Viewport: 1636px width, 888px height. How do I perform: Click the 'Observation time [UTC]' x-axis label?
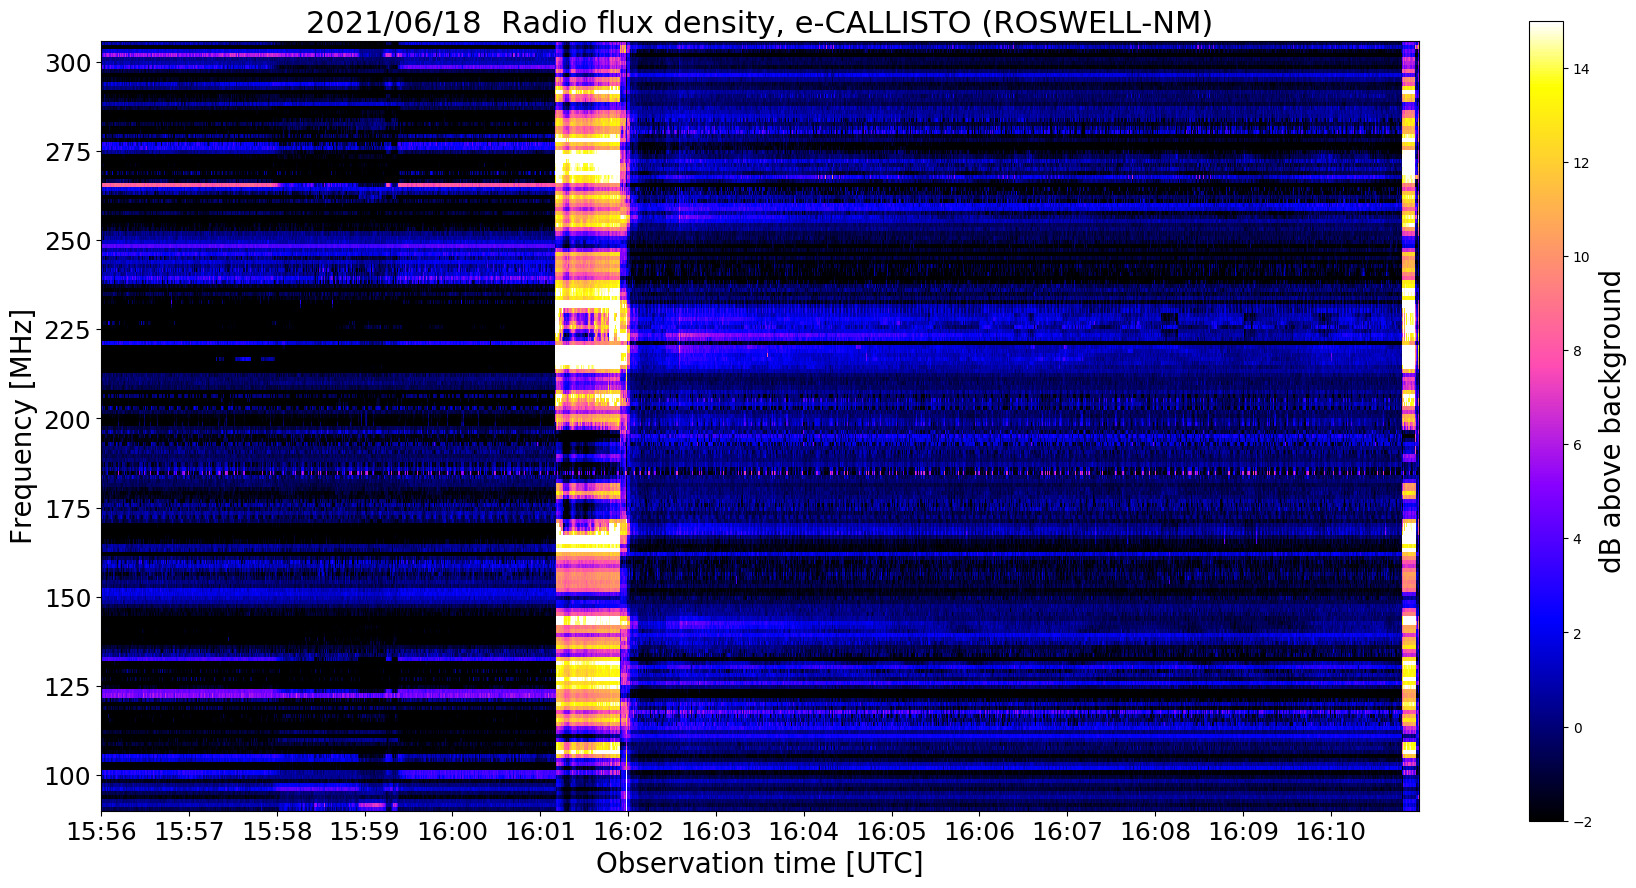coord(759,863)
